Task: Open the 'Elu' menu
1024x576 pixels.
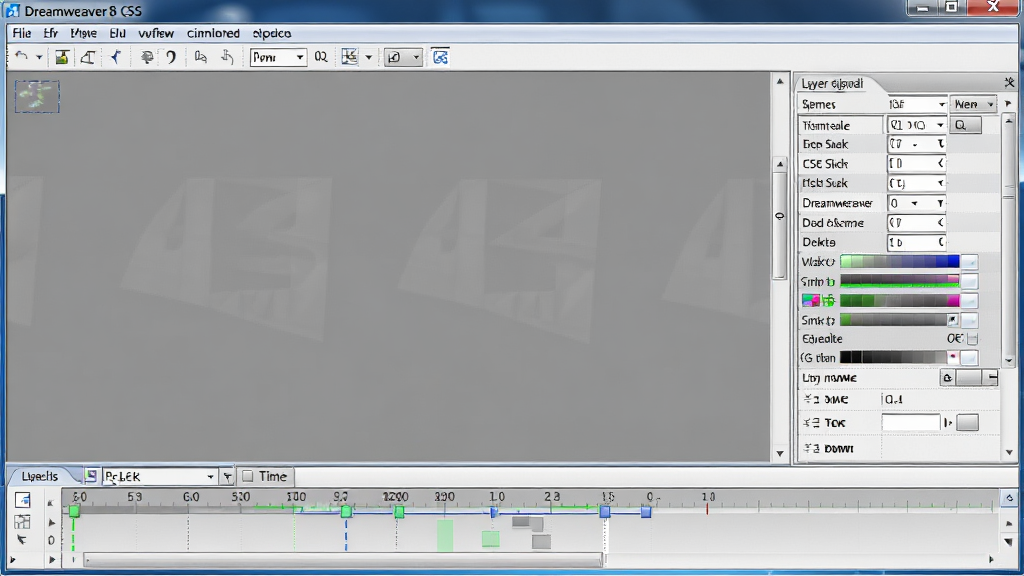Action: point(118,33)
